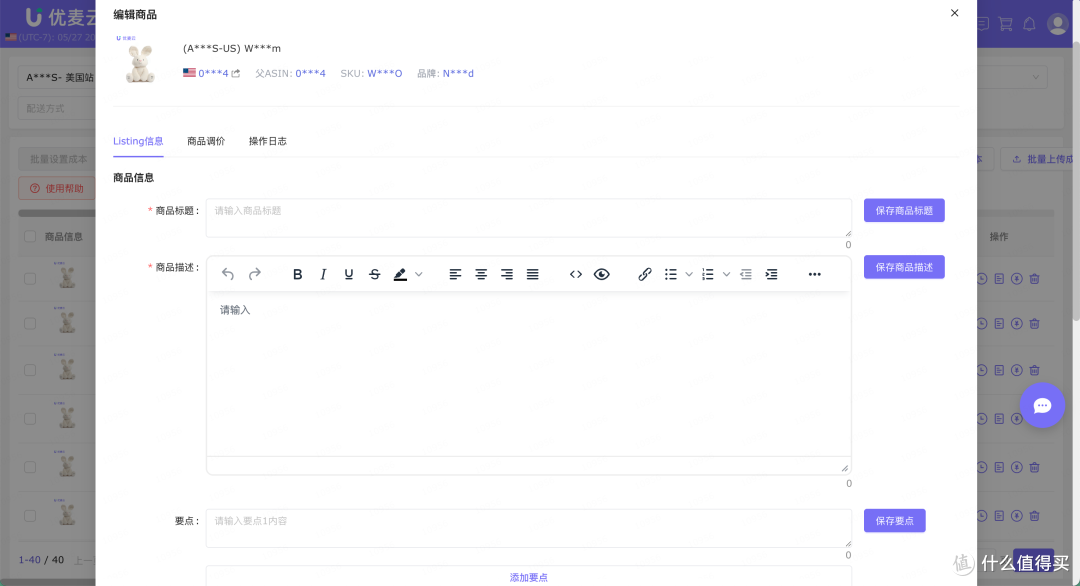Image resolution: width=1080 pixels, height=586 pixels.
Task: Open SKU link W***O
Action: 384,73
